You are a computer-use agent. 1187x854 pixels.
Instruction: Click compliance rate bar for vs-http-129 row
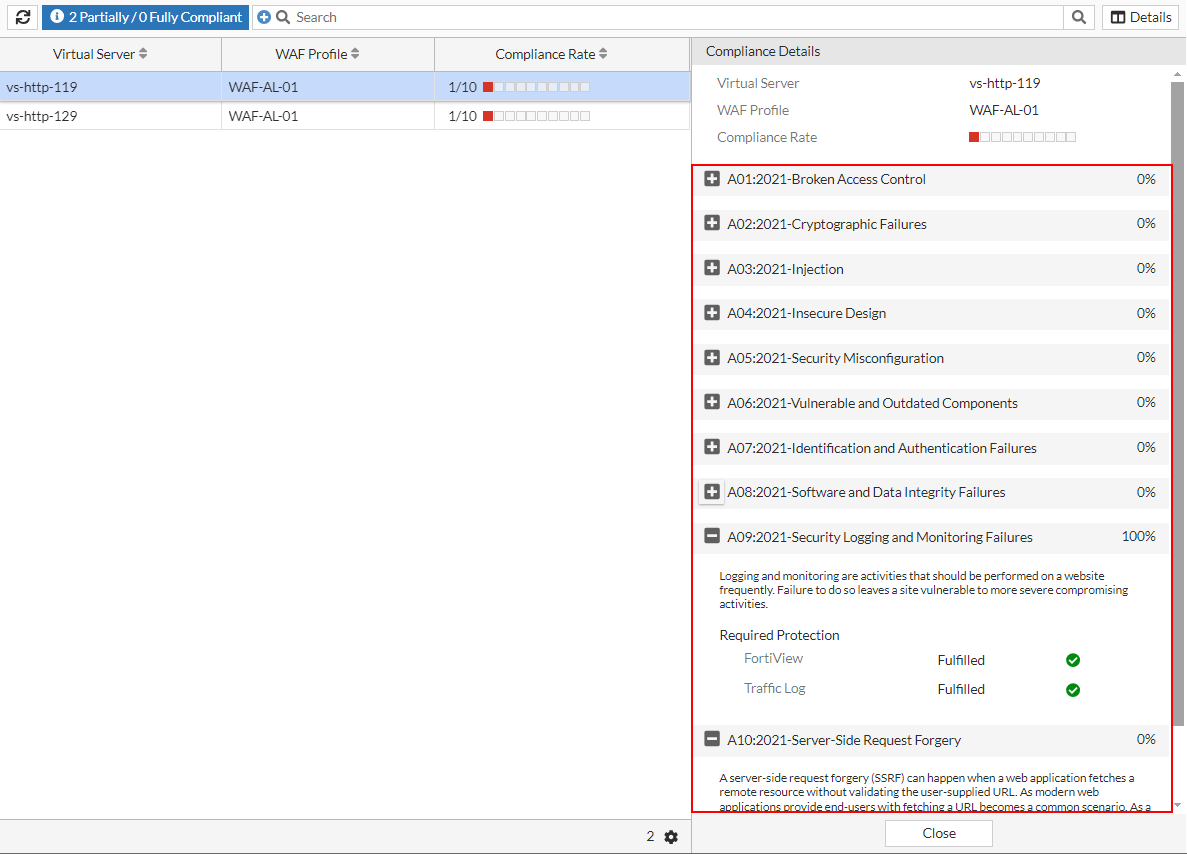point(537,116)
